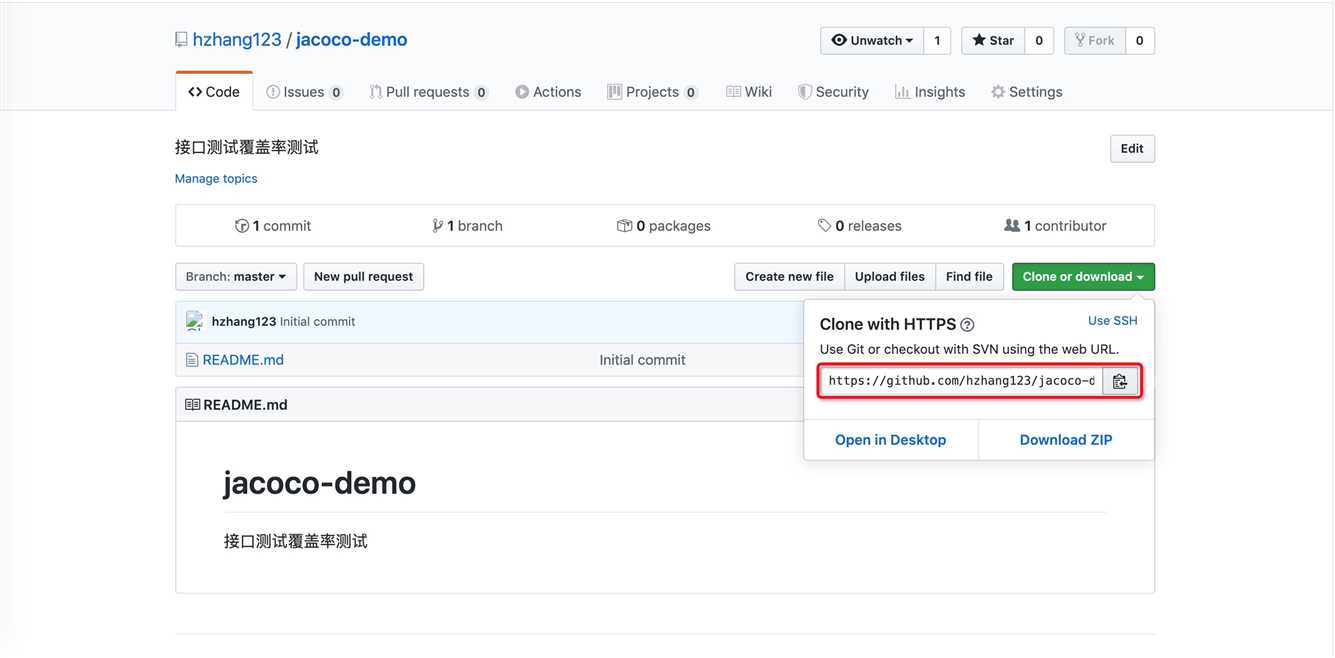Image resolution: width=1335 pixels, height=658 pixels.
Task: Go to the Actions tab
Action: tap(548, 92)
